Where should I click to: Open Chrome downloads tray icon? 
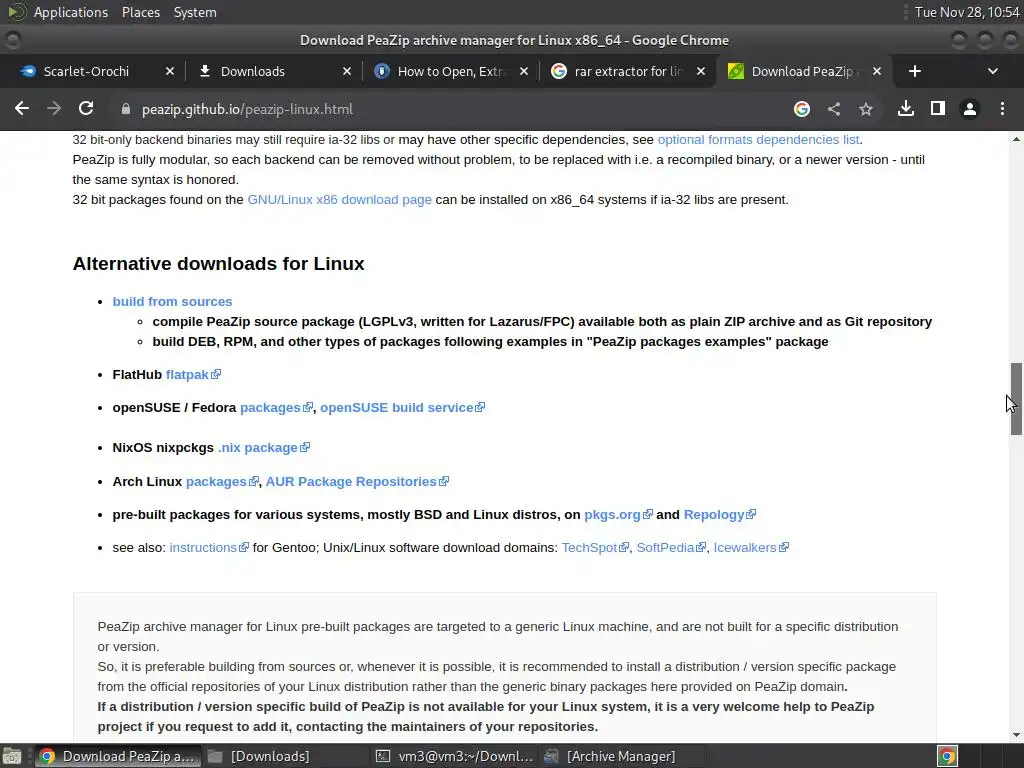point(906,108)
